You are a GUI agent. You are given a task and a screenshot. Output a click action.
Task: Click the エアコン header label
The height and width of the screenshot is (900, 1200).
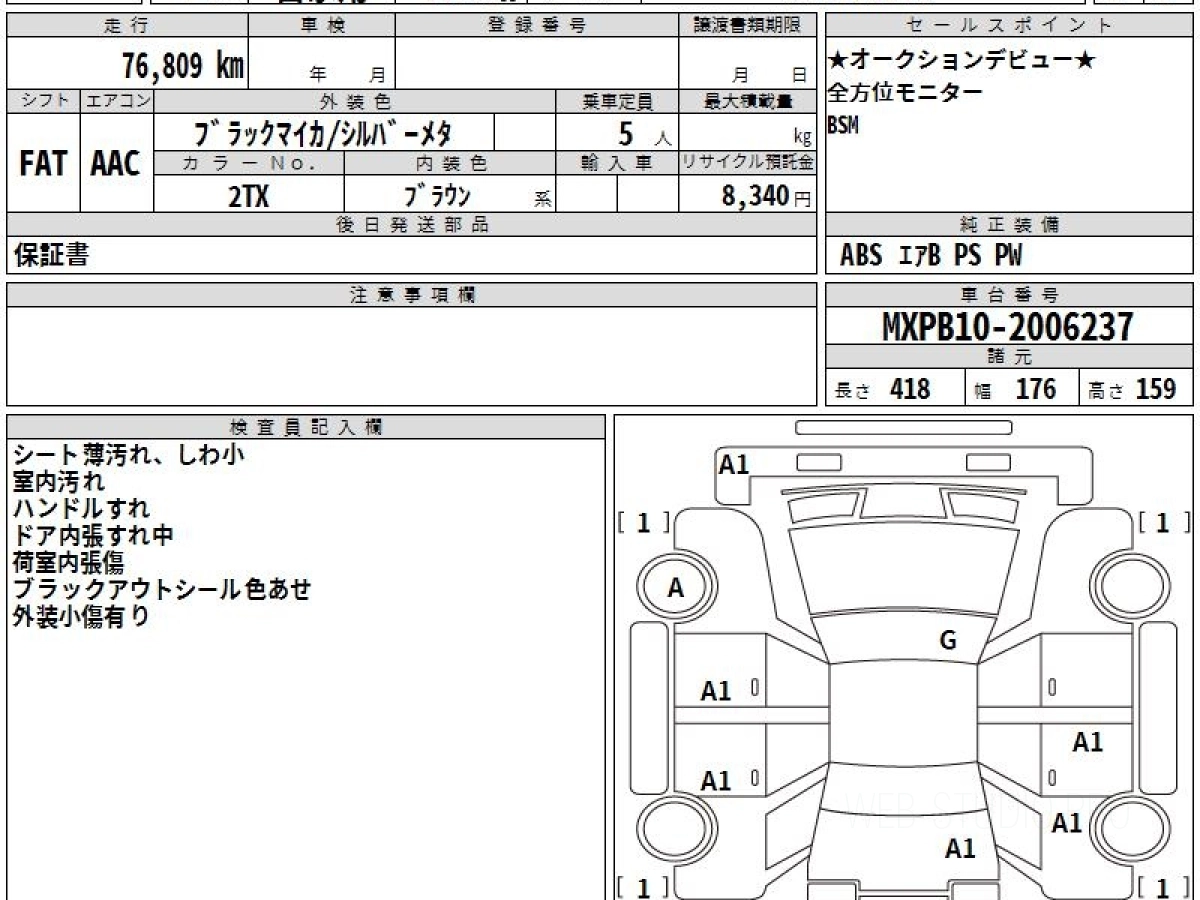[117, 101]
